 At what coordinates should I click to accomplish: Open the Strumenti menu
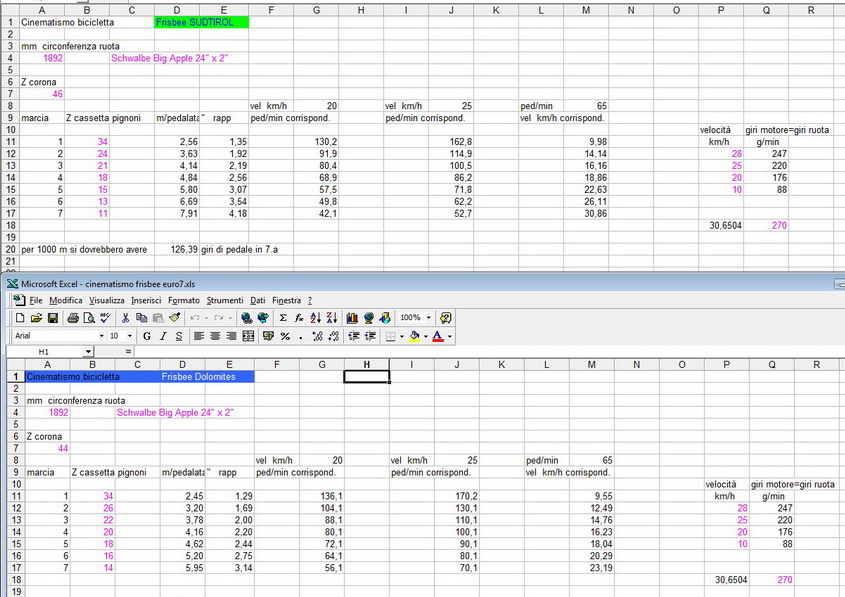225,300
